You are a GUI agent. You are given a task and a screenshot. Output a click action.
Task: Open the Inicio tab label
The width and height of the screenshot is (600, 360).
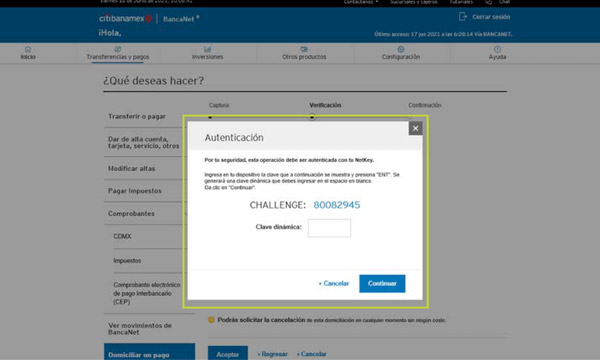pos(28,57)
